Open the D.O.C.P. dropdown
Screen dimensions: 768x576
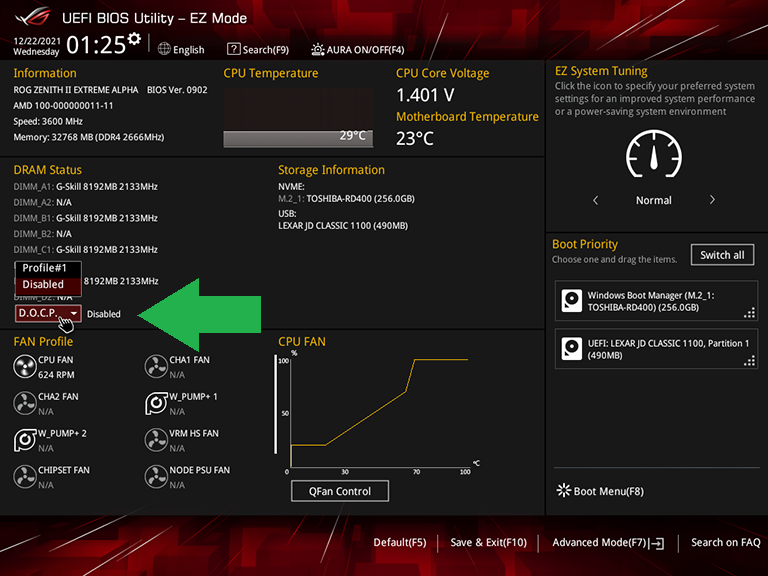[x=48, y=313]
